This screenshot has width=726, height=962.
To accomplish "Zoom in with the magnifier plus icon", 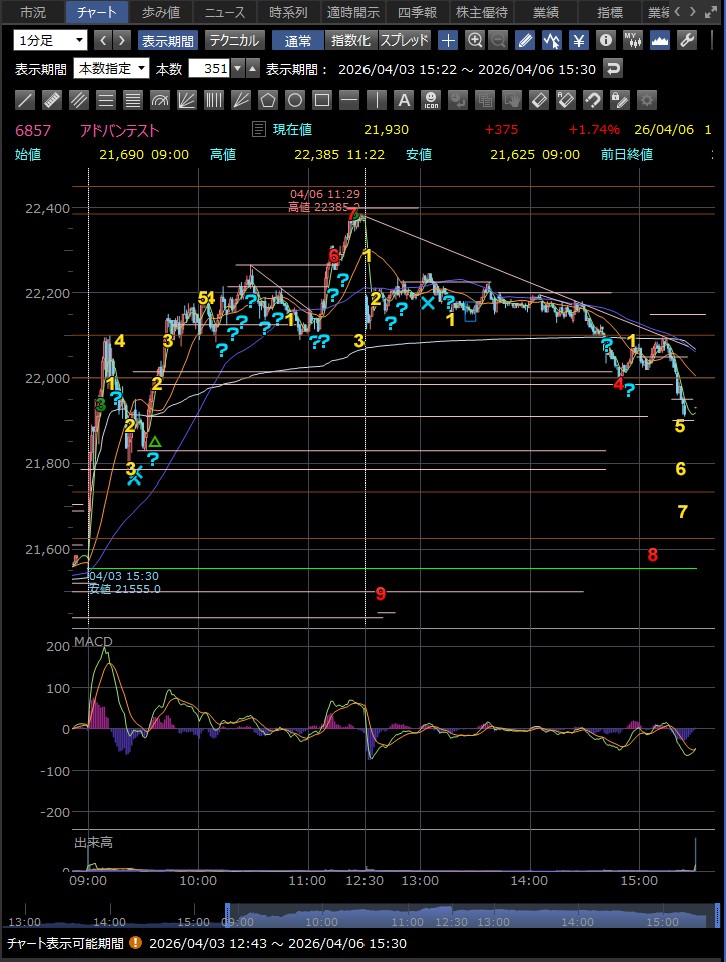I will (x=475, y=40).
